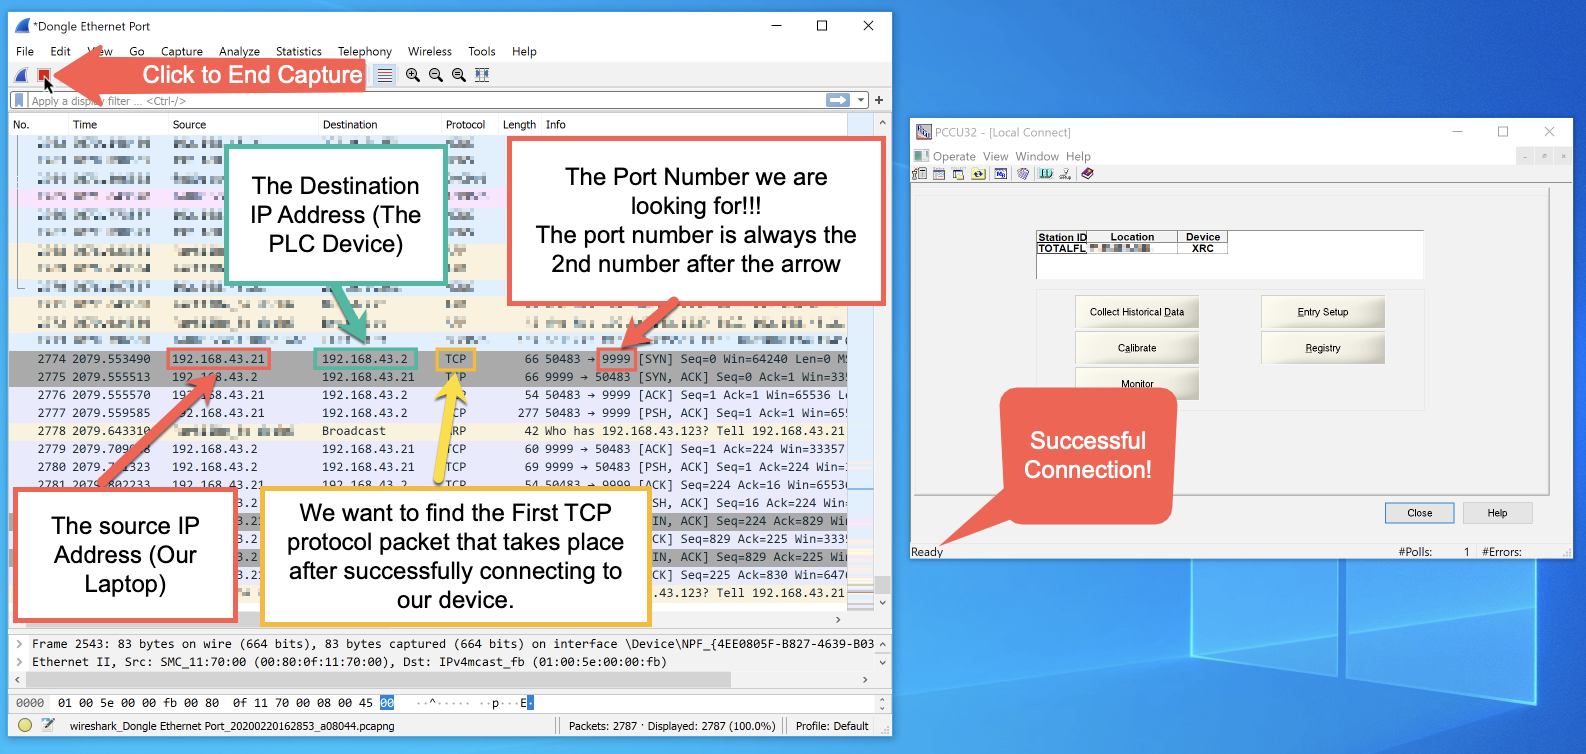Open the display filter history dropdown

point(859,100)
